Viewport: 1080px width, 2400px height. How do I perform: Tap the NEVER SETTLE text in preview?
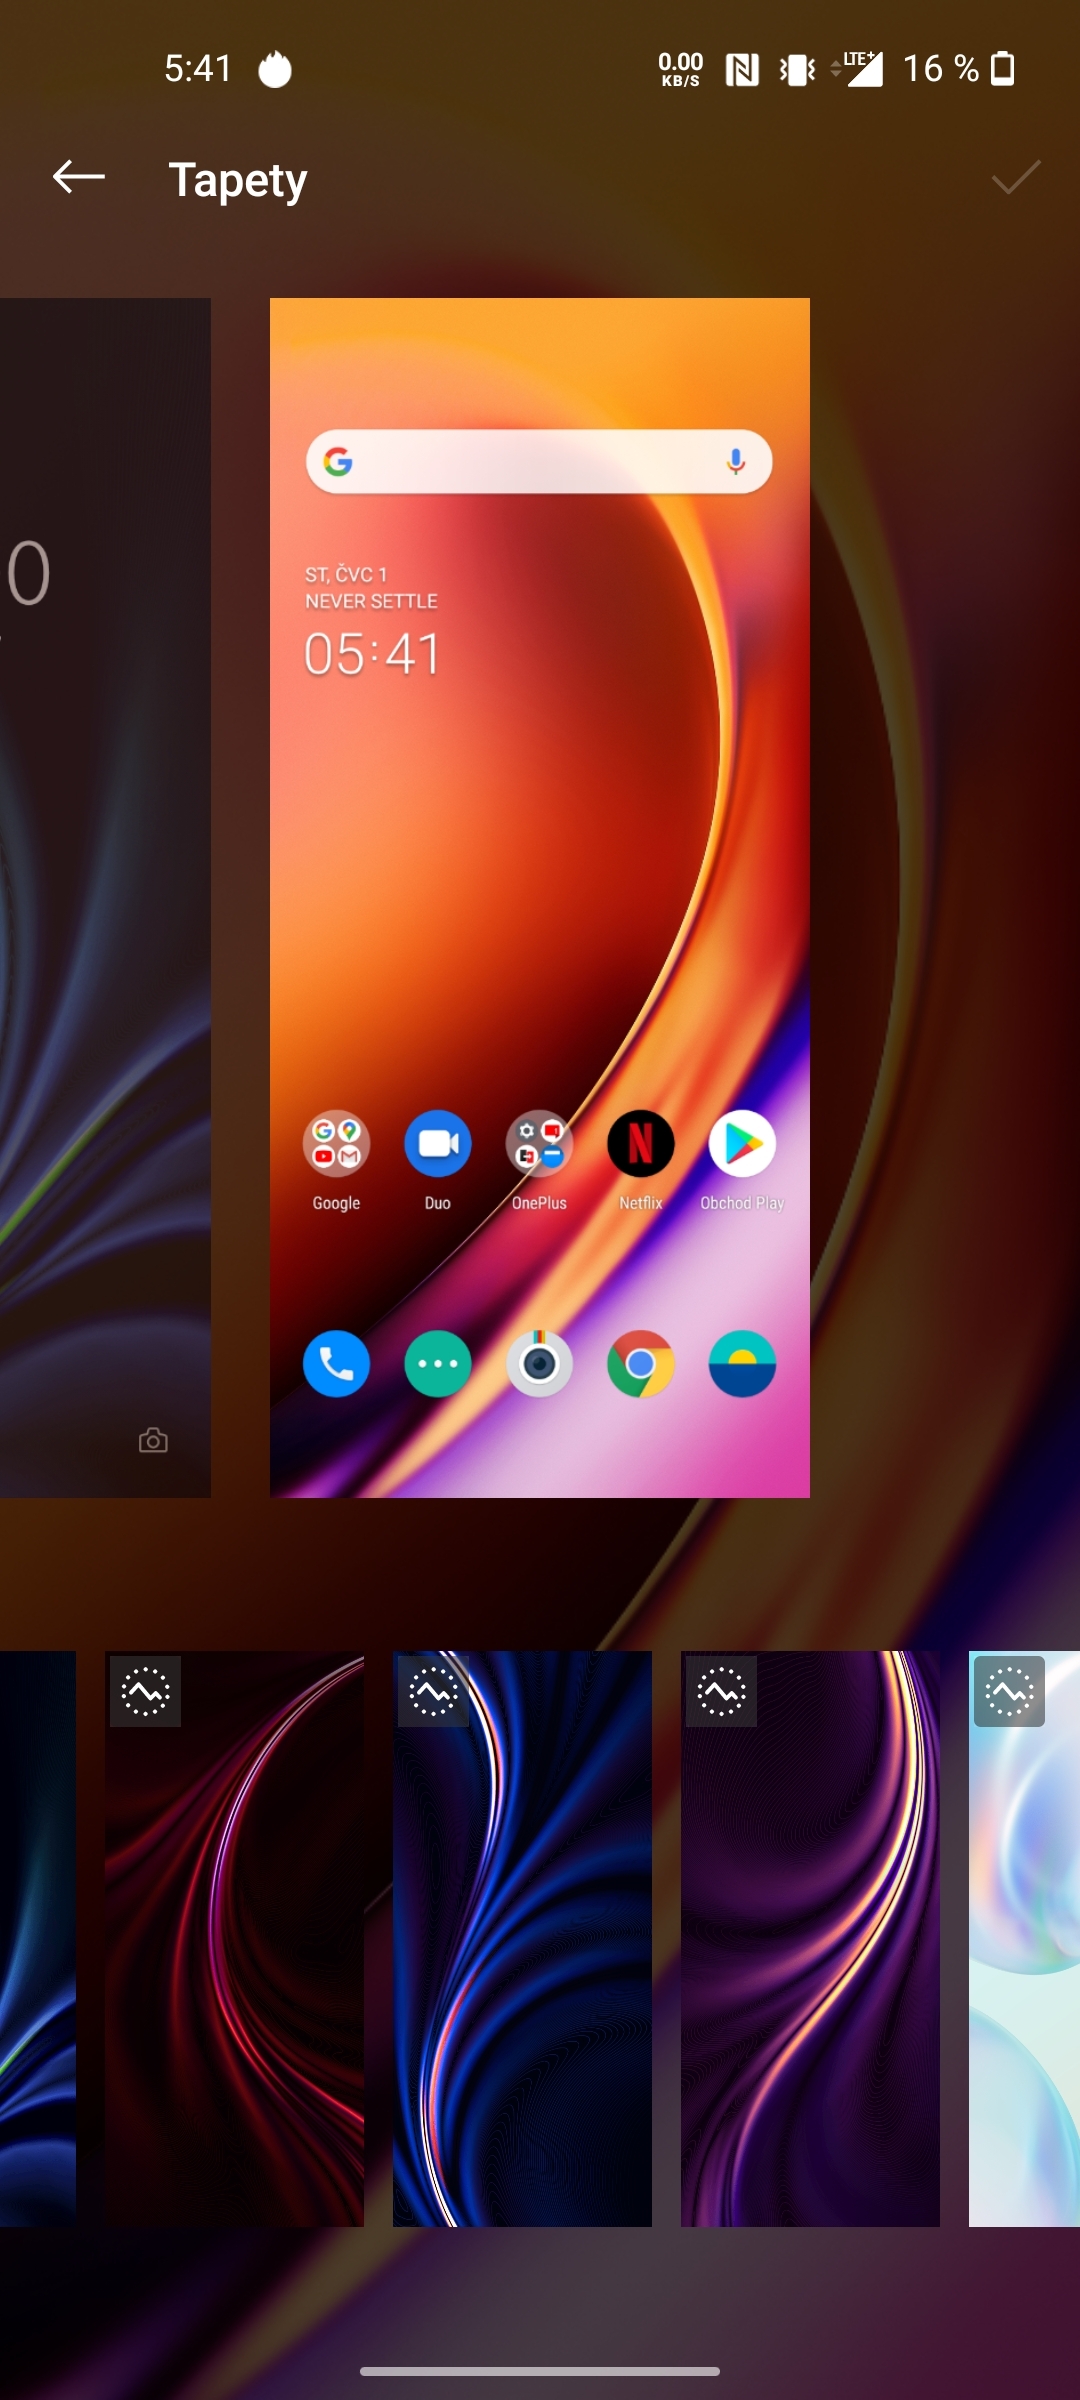point(371,601)
